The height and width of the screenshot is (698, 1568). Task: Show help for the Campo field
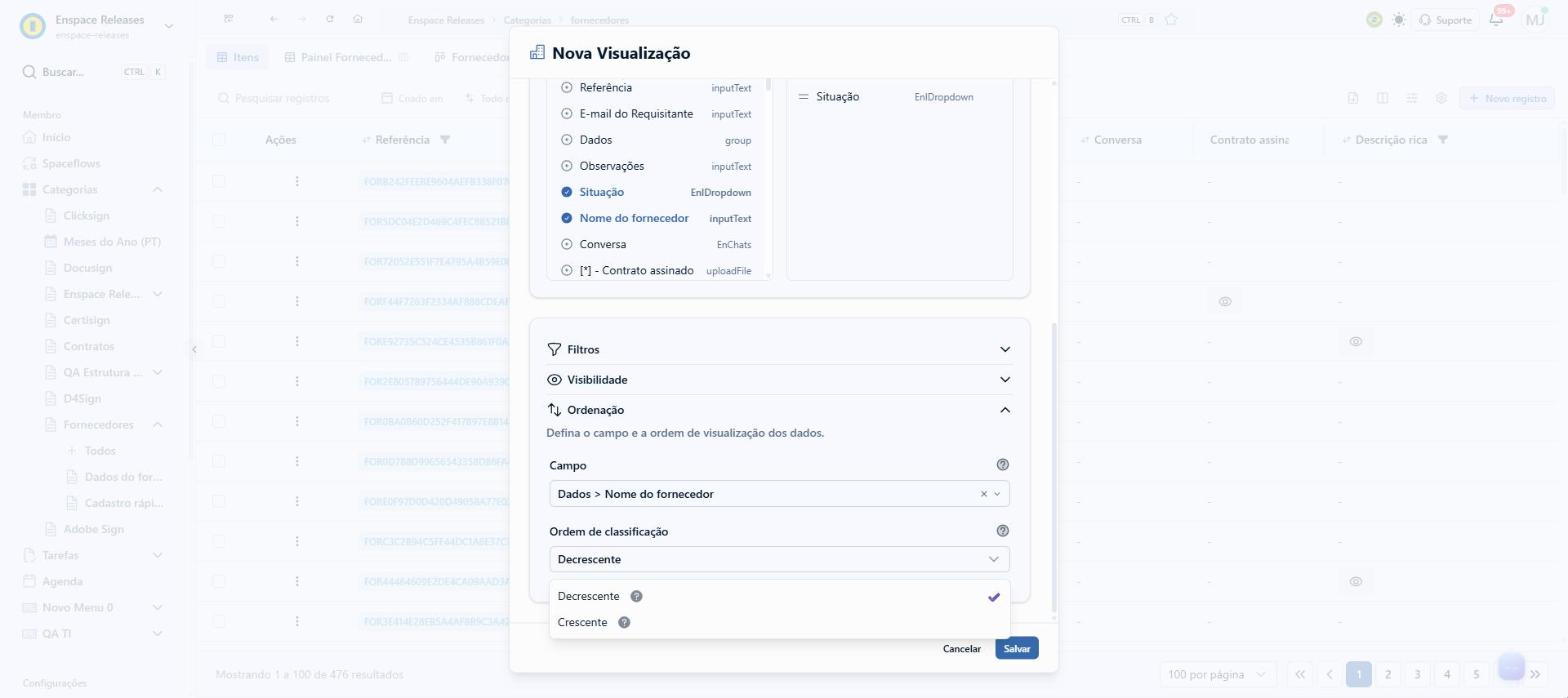1003,465
